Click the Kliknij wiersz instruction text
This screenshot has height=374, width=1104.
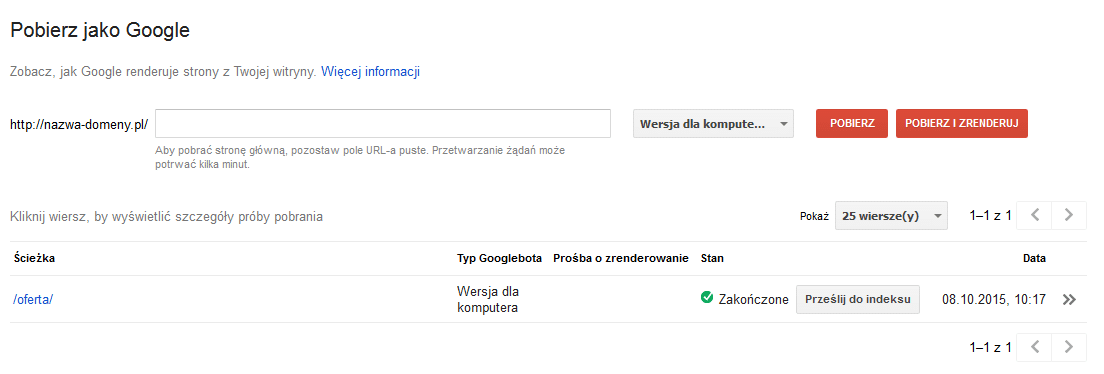point(167,216)
